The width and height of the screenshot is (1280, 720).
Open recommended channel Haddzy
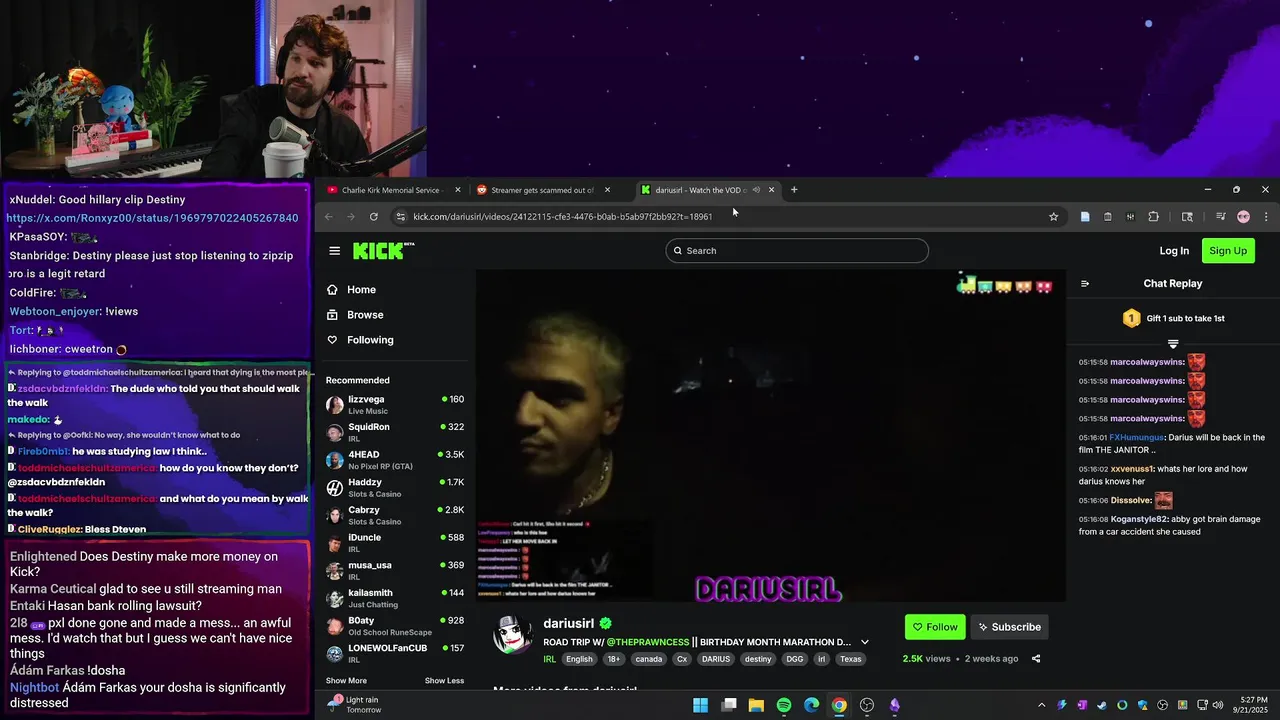tap(395, 488)
